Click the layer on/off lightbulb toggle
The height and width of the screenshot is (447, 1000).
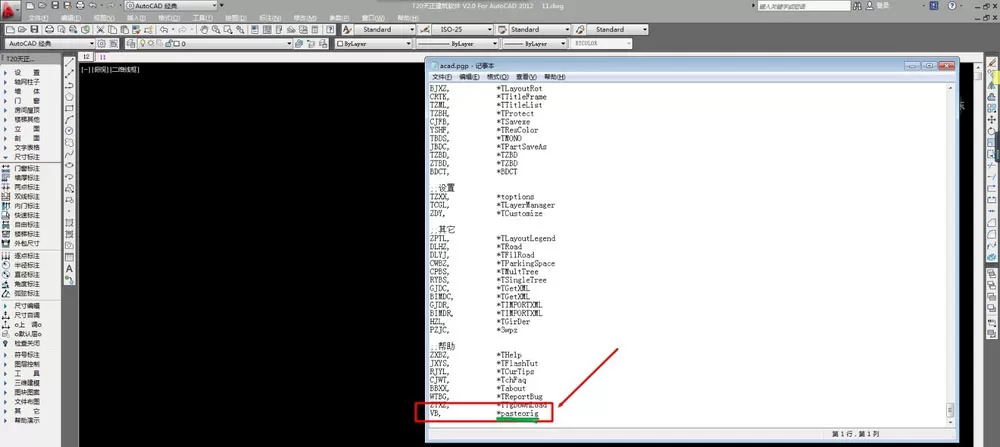point(143,43)
